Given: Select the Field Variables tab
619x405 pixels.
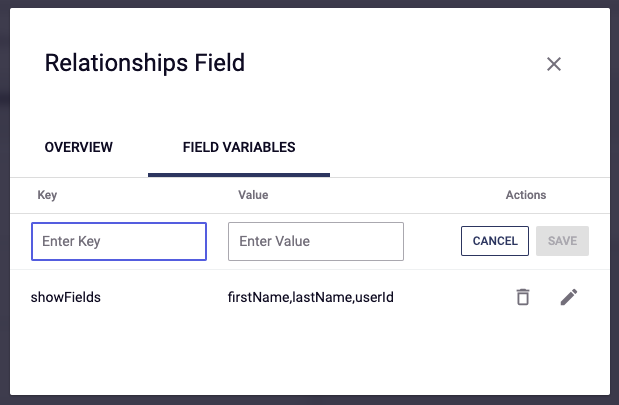Looking at the screenshot, I should tap(239, 148).
